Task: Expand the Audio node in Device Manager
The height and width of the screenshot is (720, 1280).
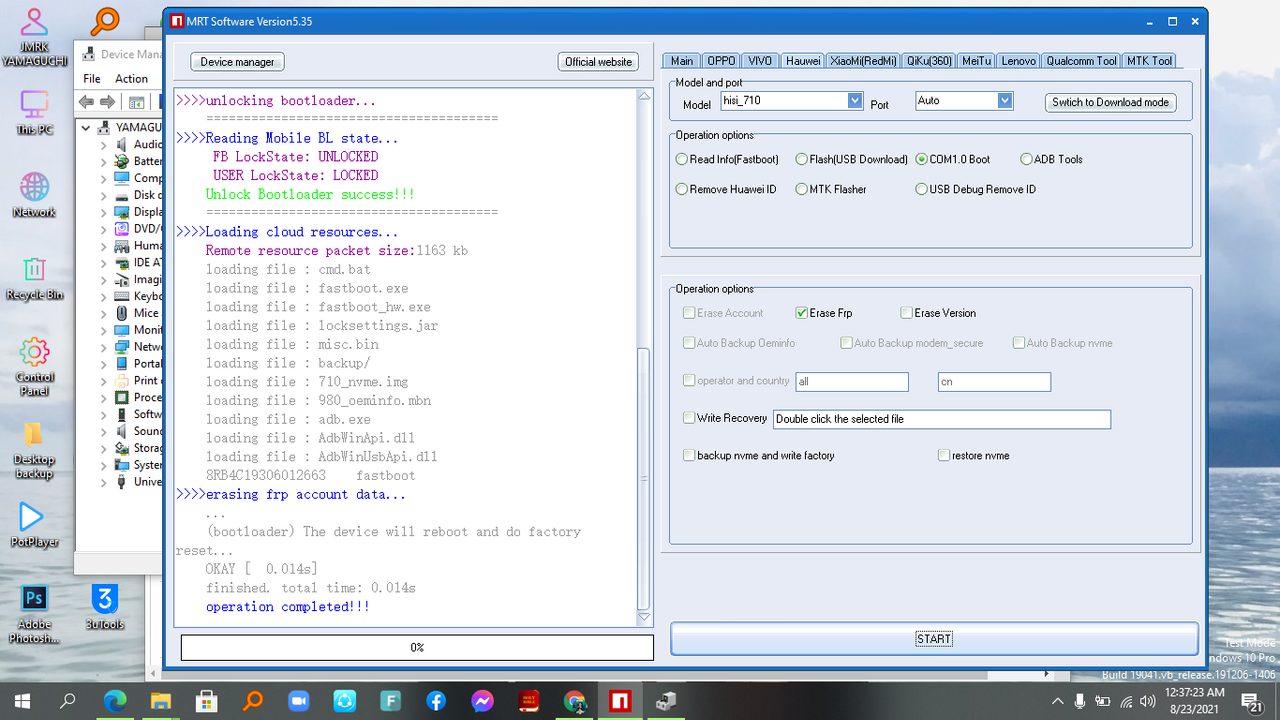Action: tap(103, 145)
